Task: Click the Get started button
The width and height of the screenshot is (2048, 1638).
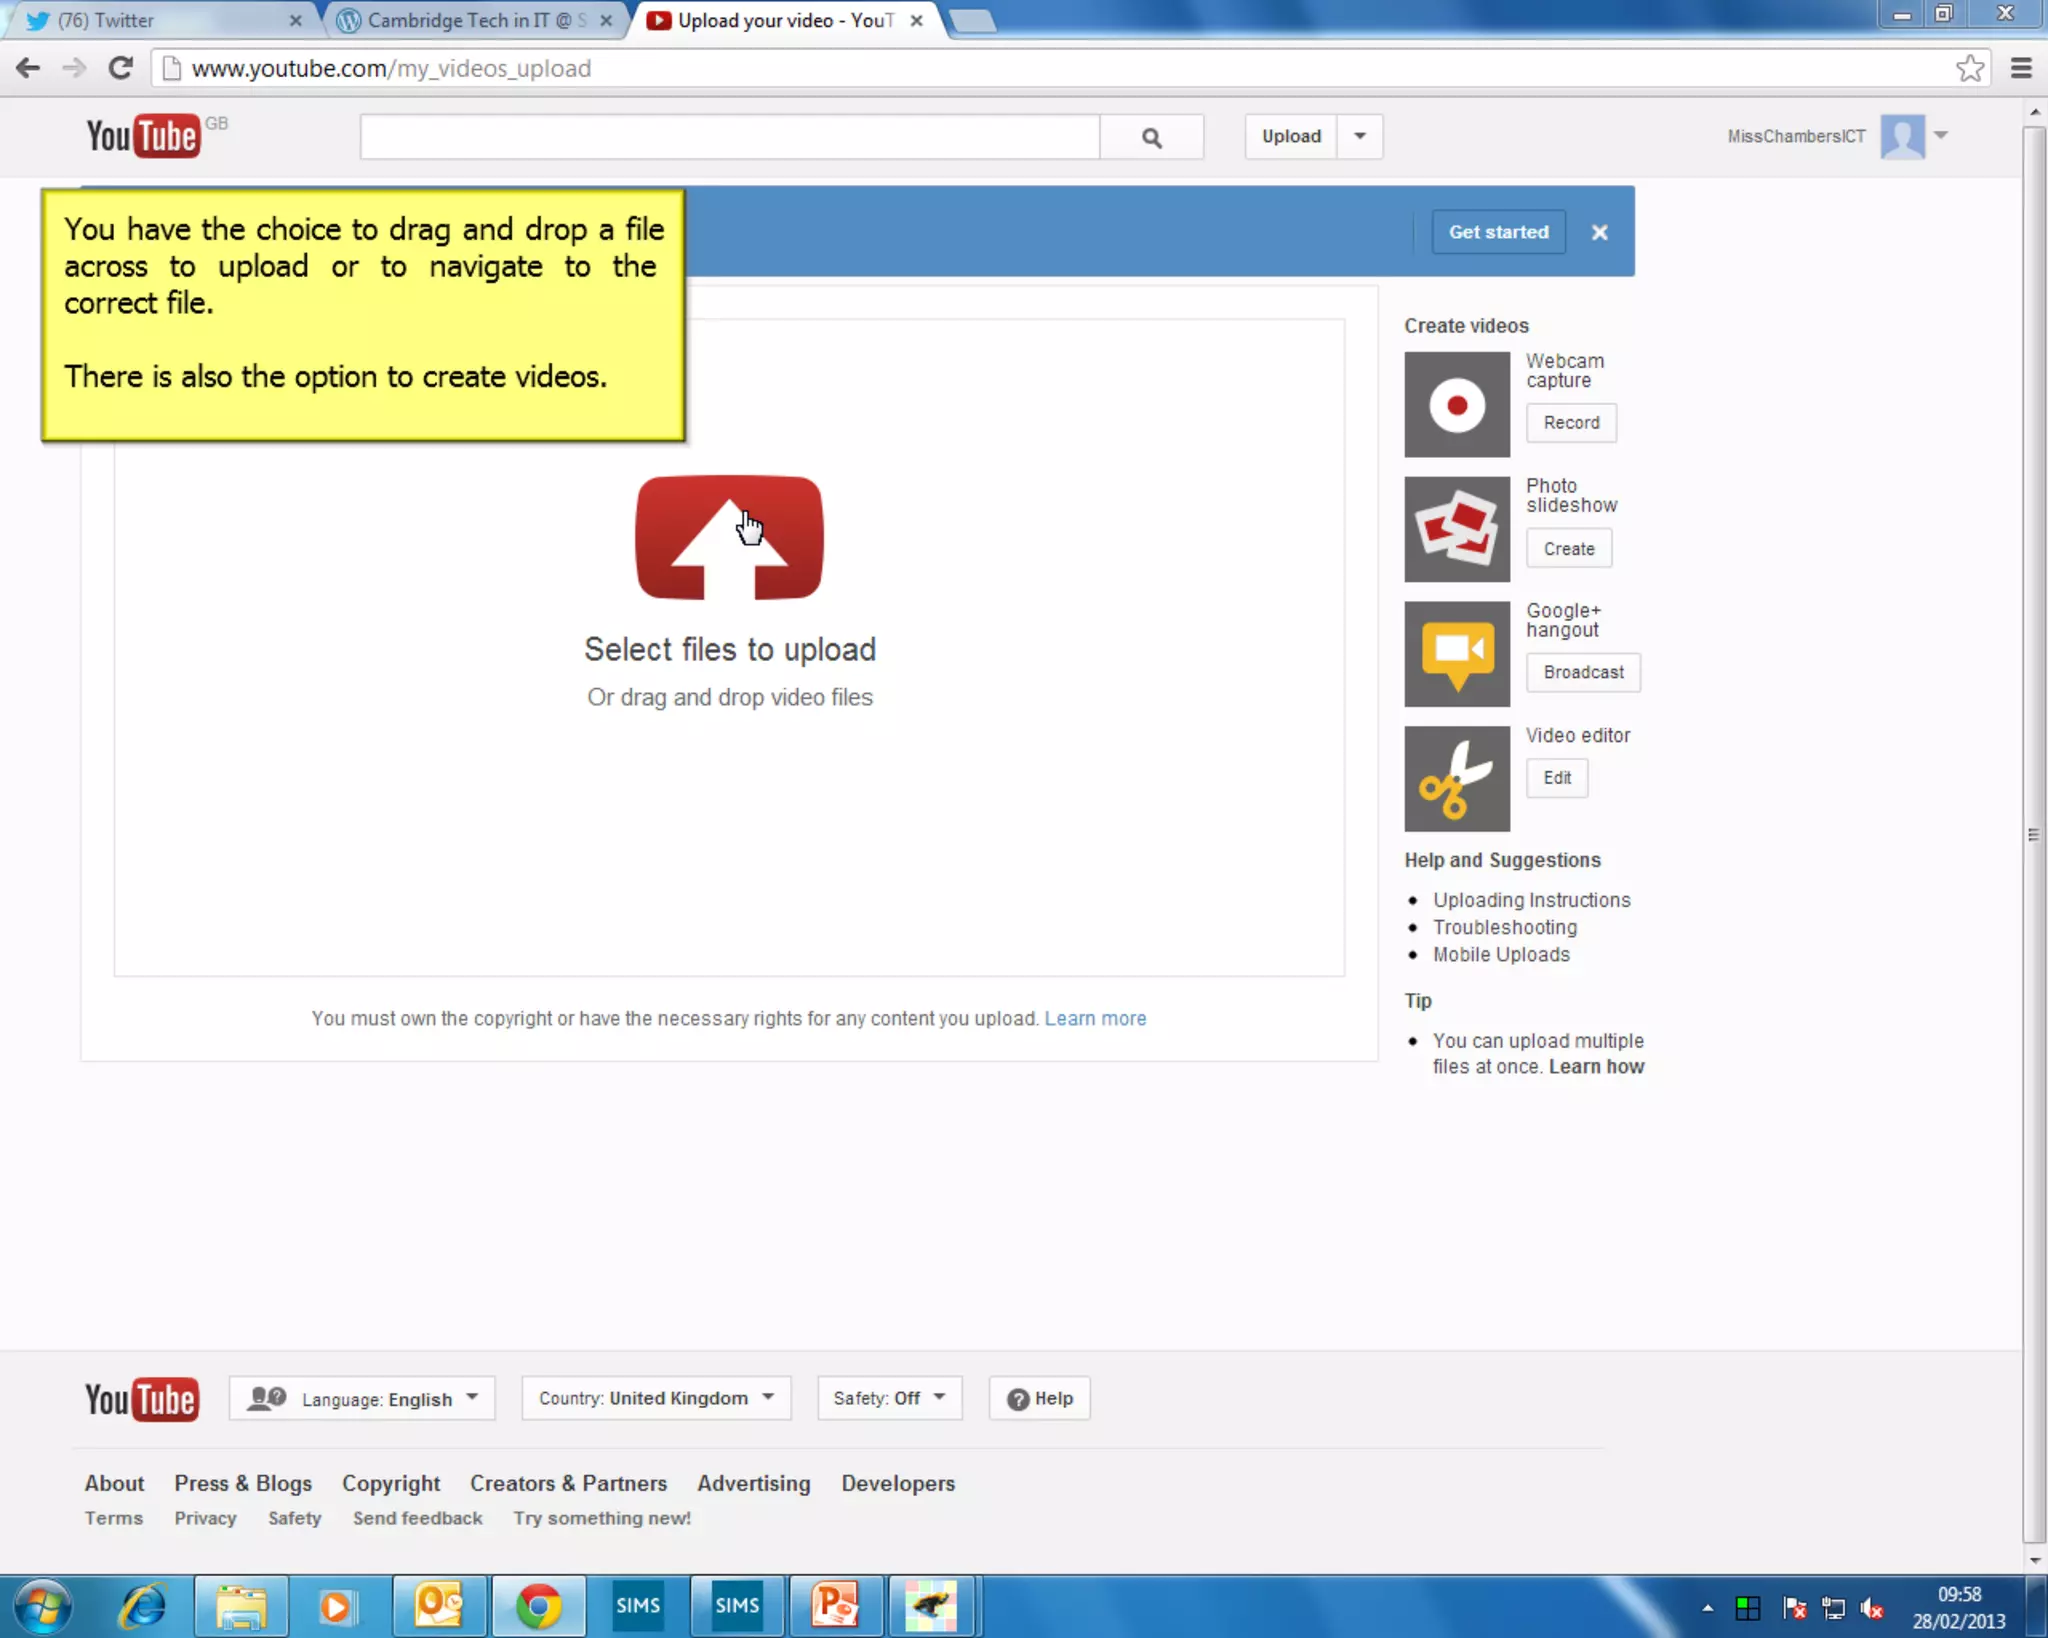Action: pyautogui.click(x=1498, y=232)
